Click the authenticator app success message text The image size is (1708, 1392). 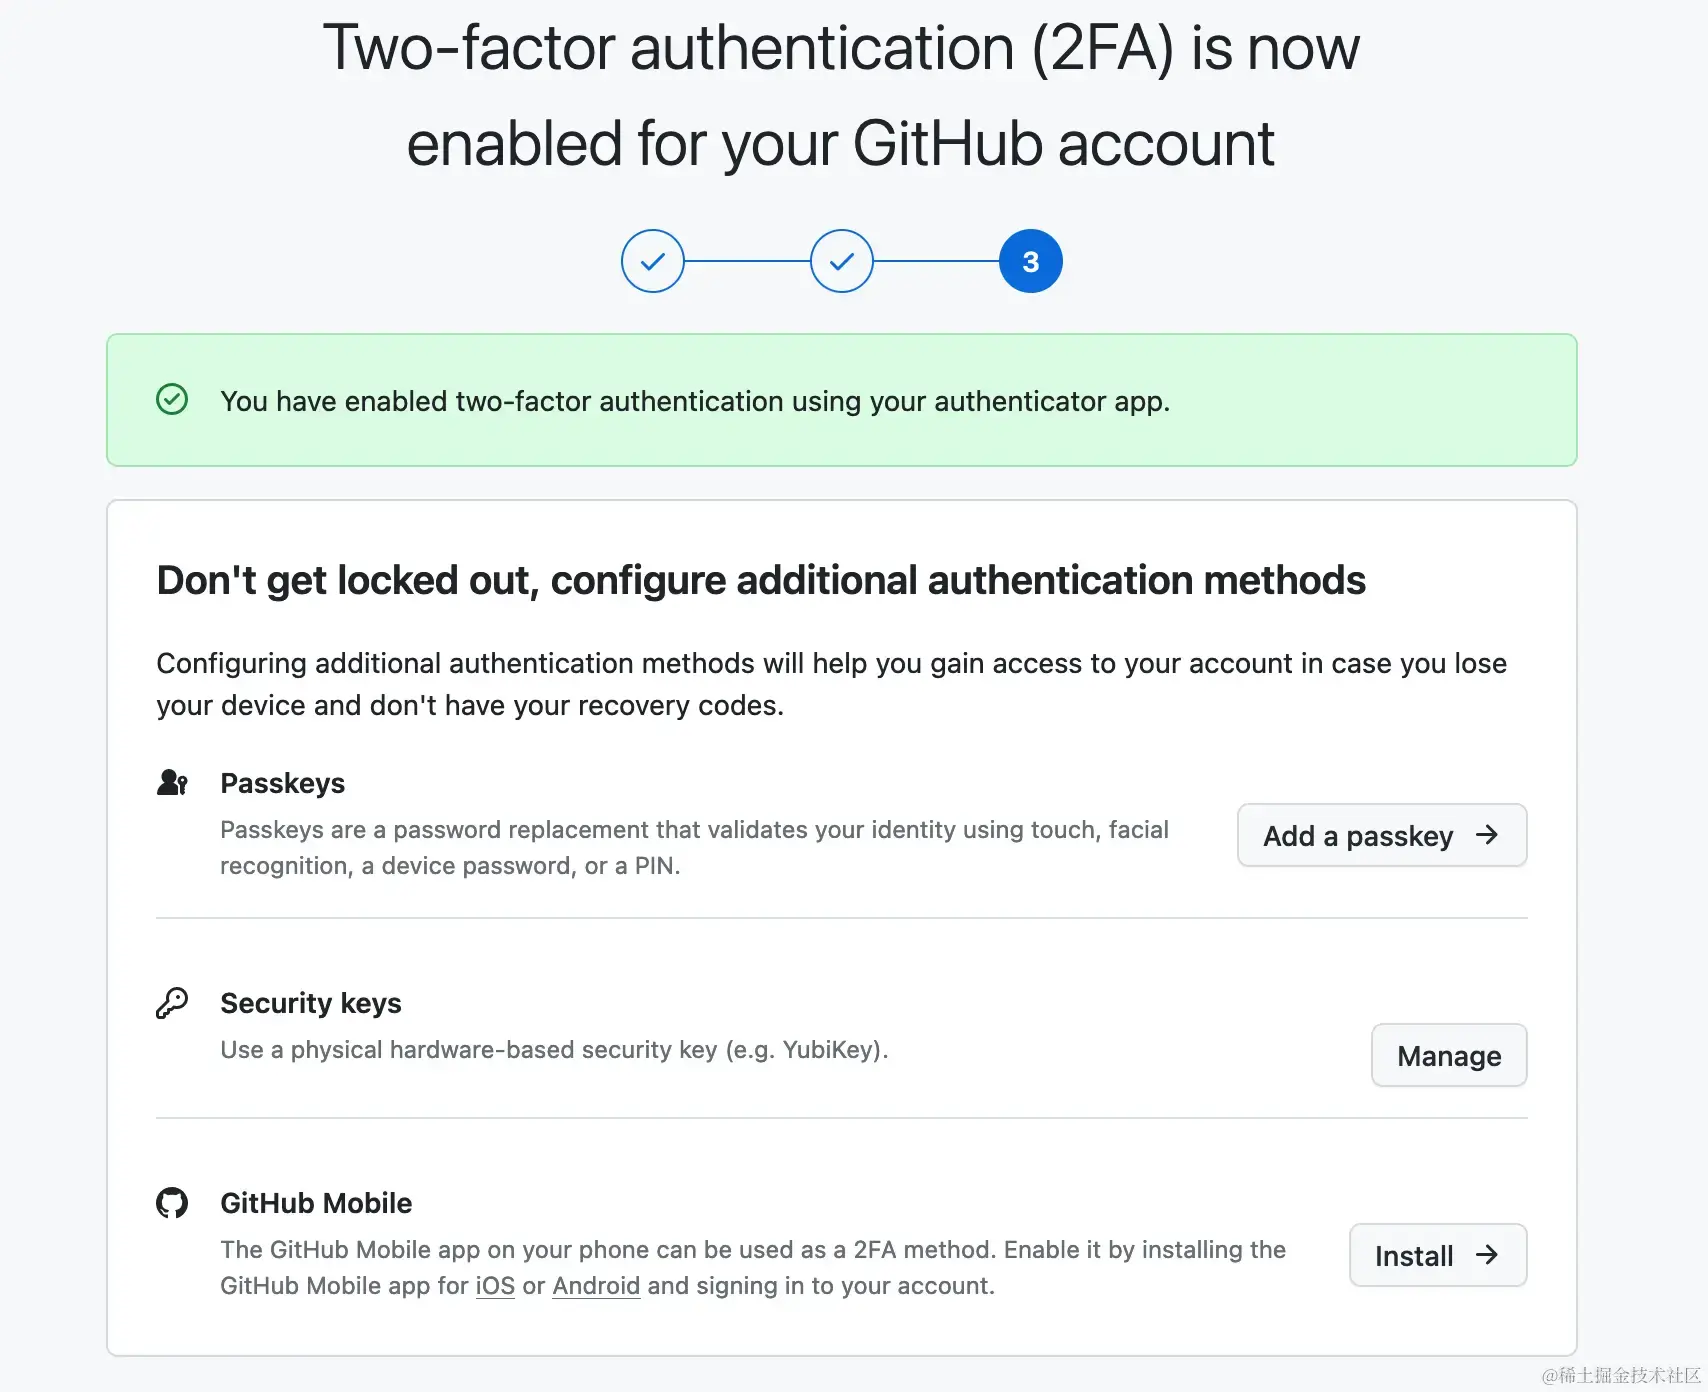pyautogui.click(x=695, y=401)
